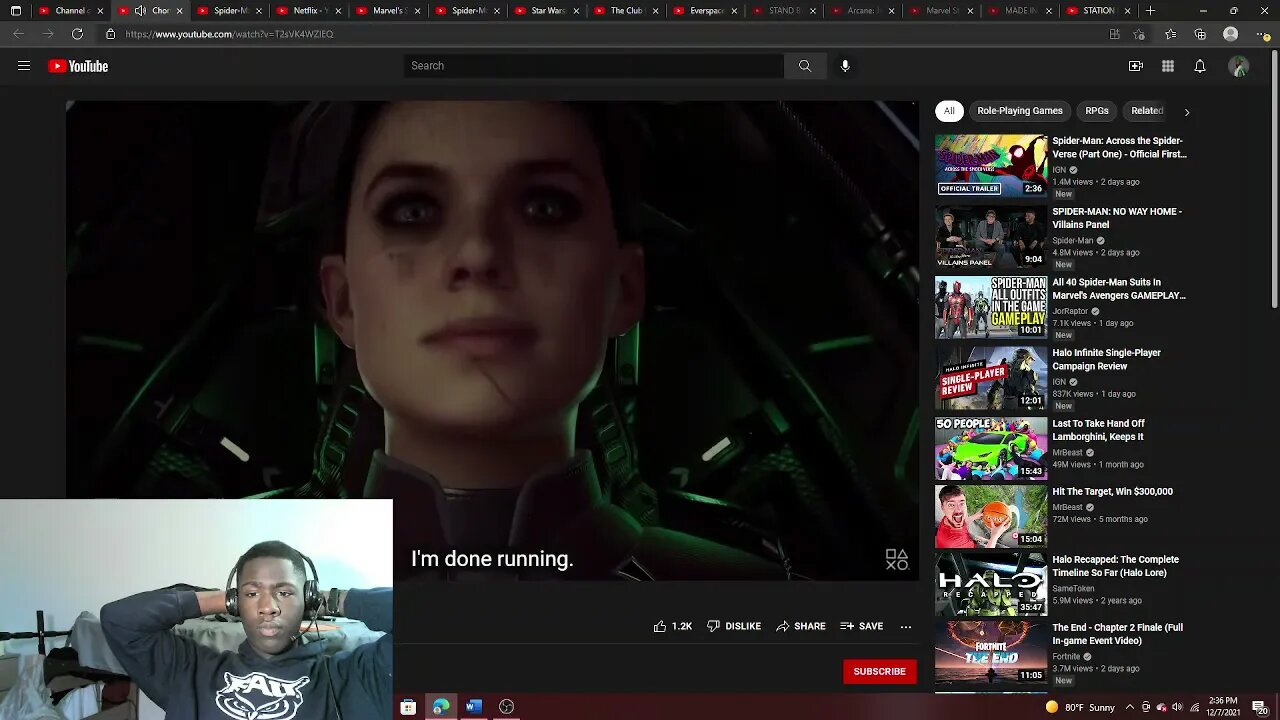Go back with the browser back arrow
This screenshot has width=1280, height=720.
(19, 34)
